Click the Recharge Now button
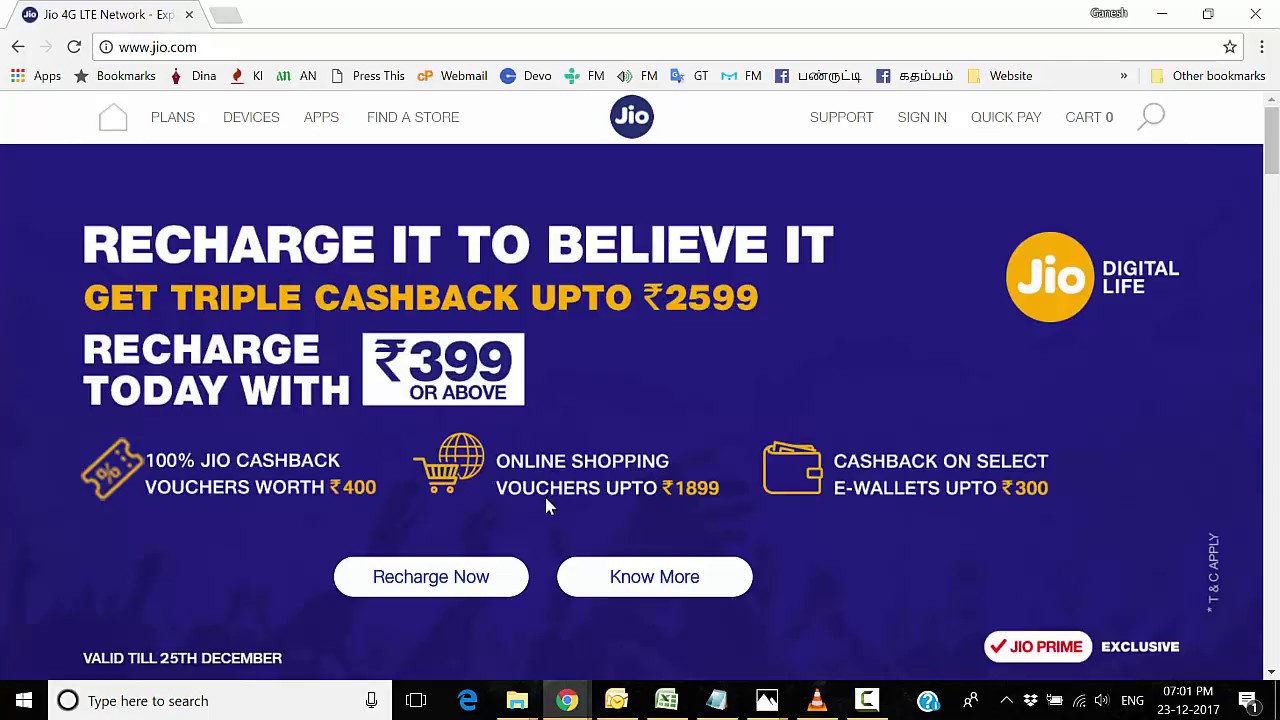Image resolution: width=1280 pixels, height=720 pixels. pyautogui.click(x=431, y=577)
